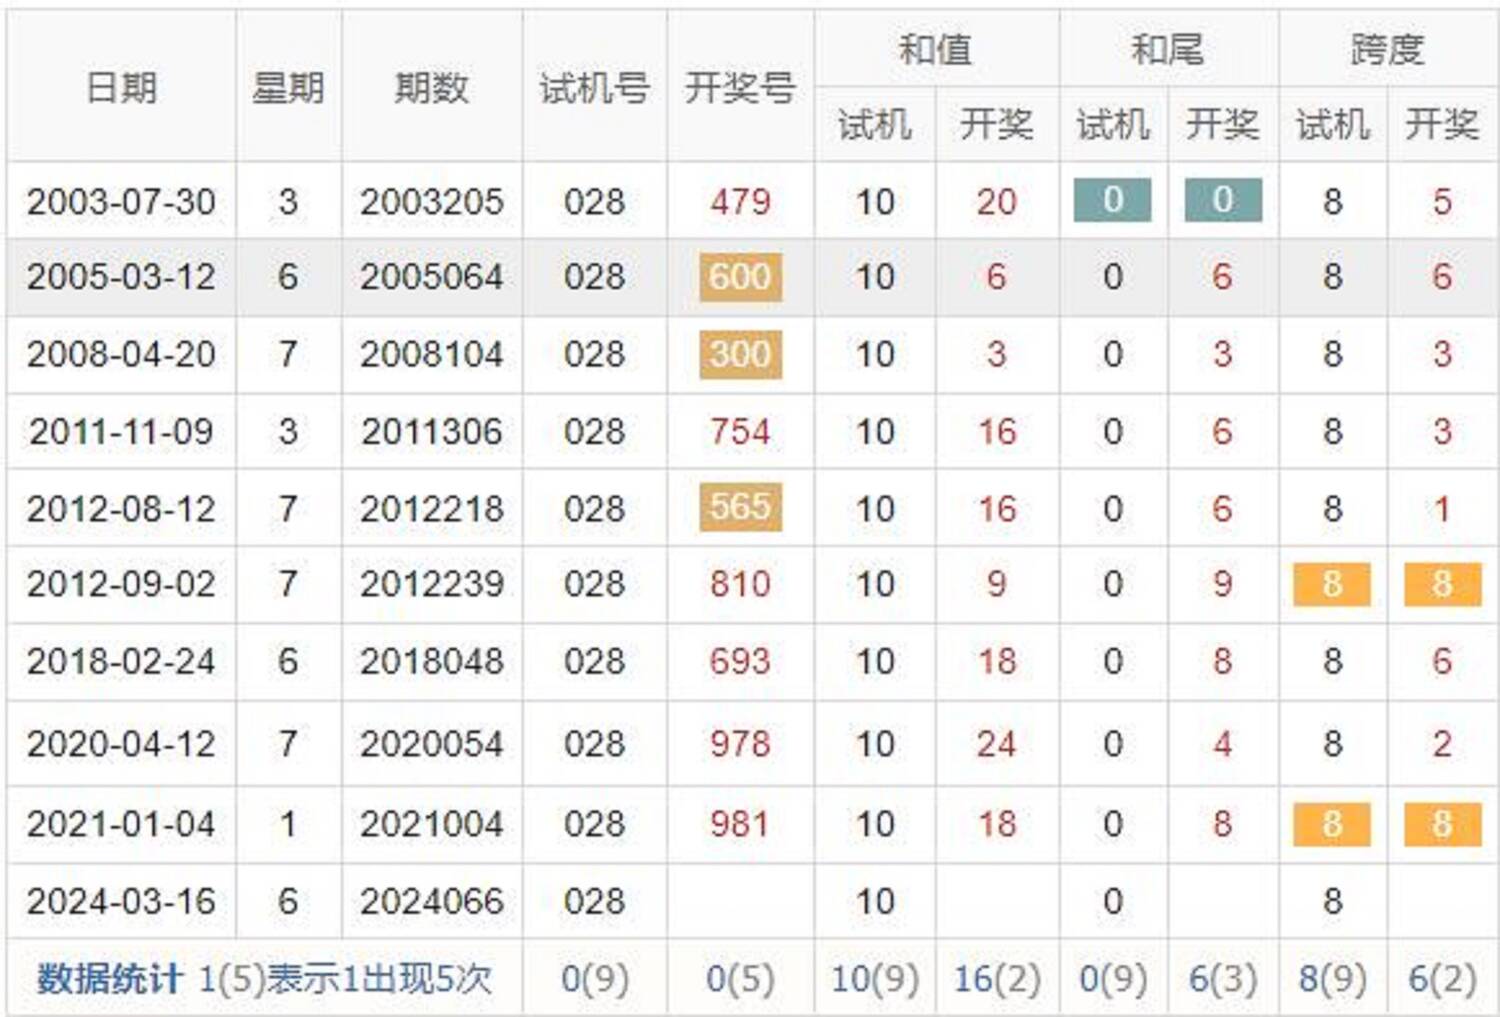Select the 2024-03-16 date cell

click(121, 902)
